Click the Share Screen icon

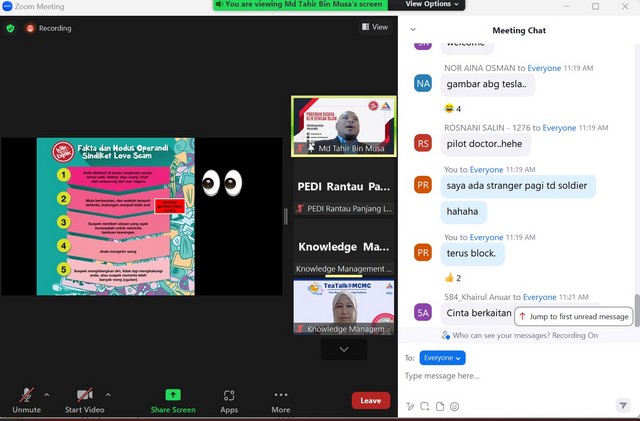[173, 398]
